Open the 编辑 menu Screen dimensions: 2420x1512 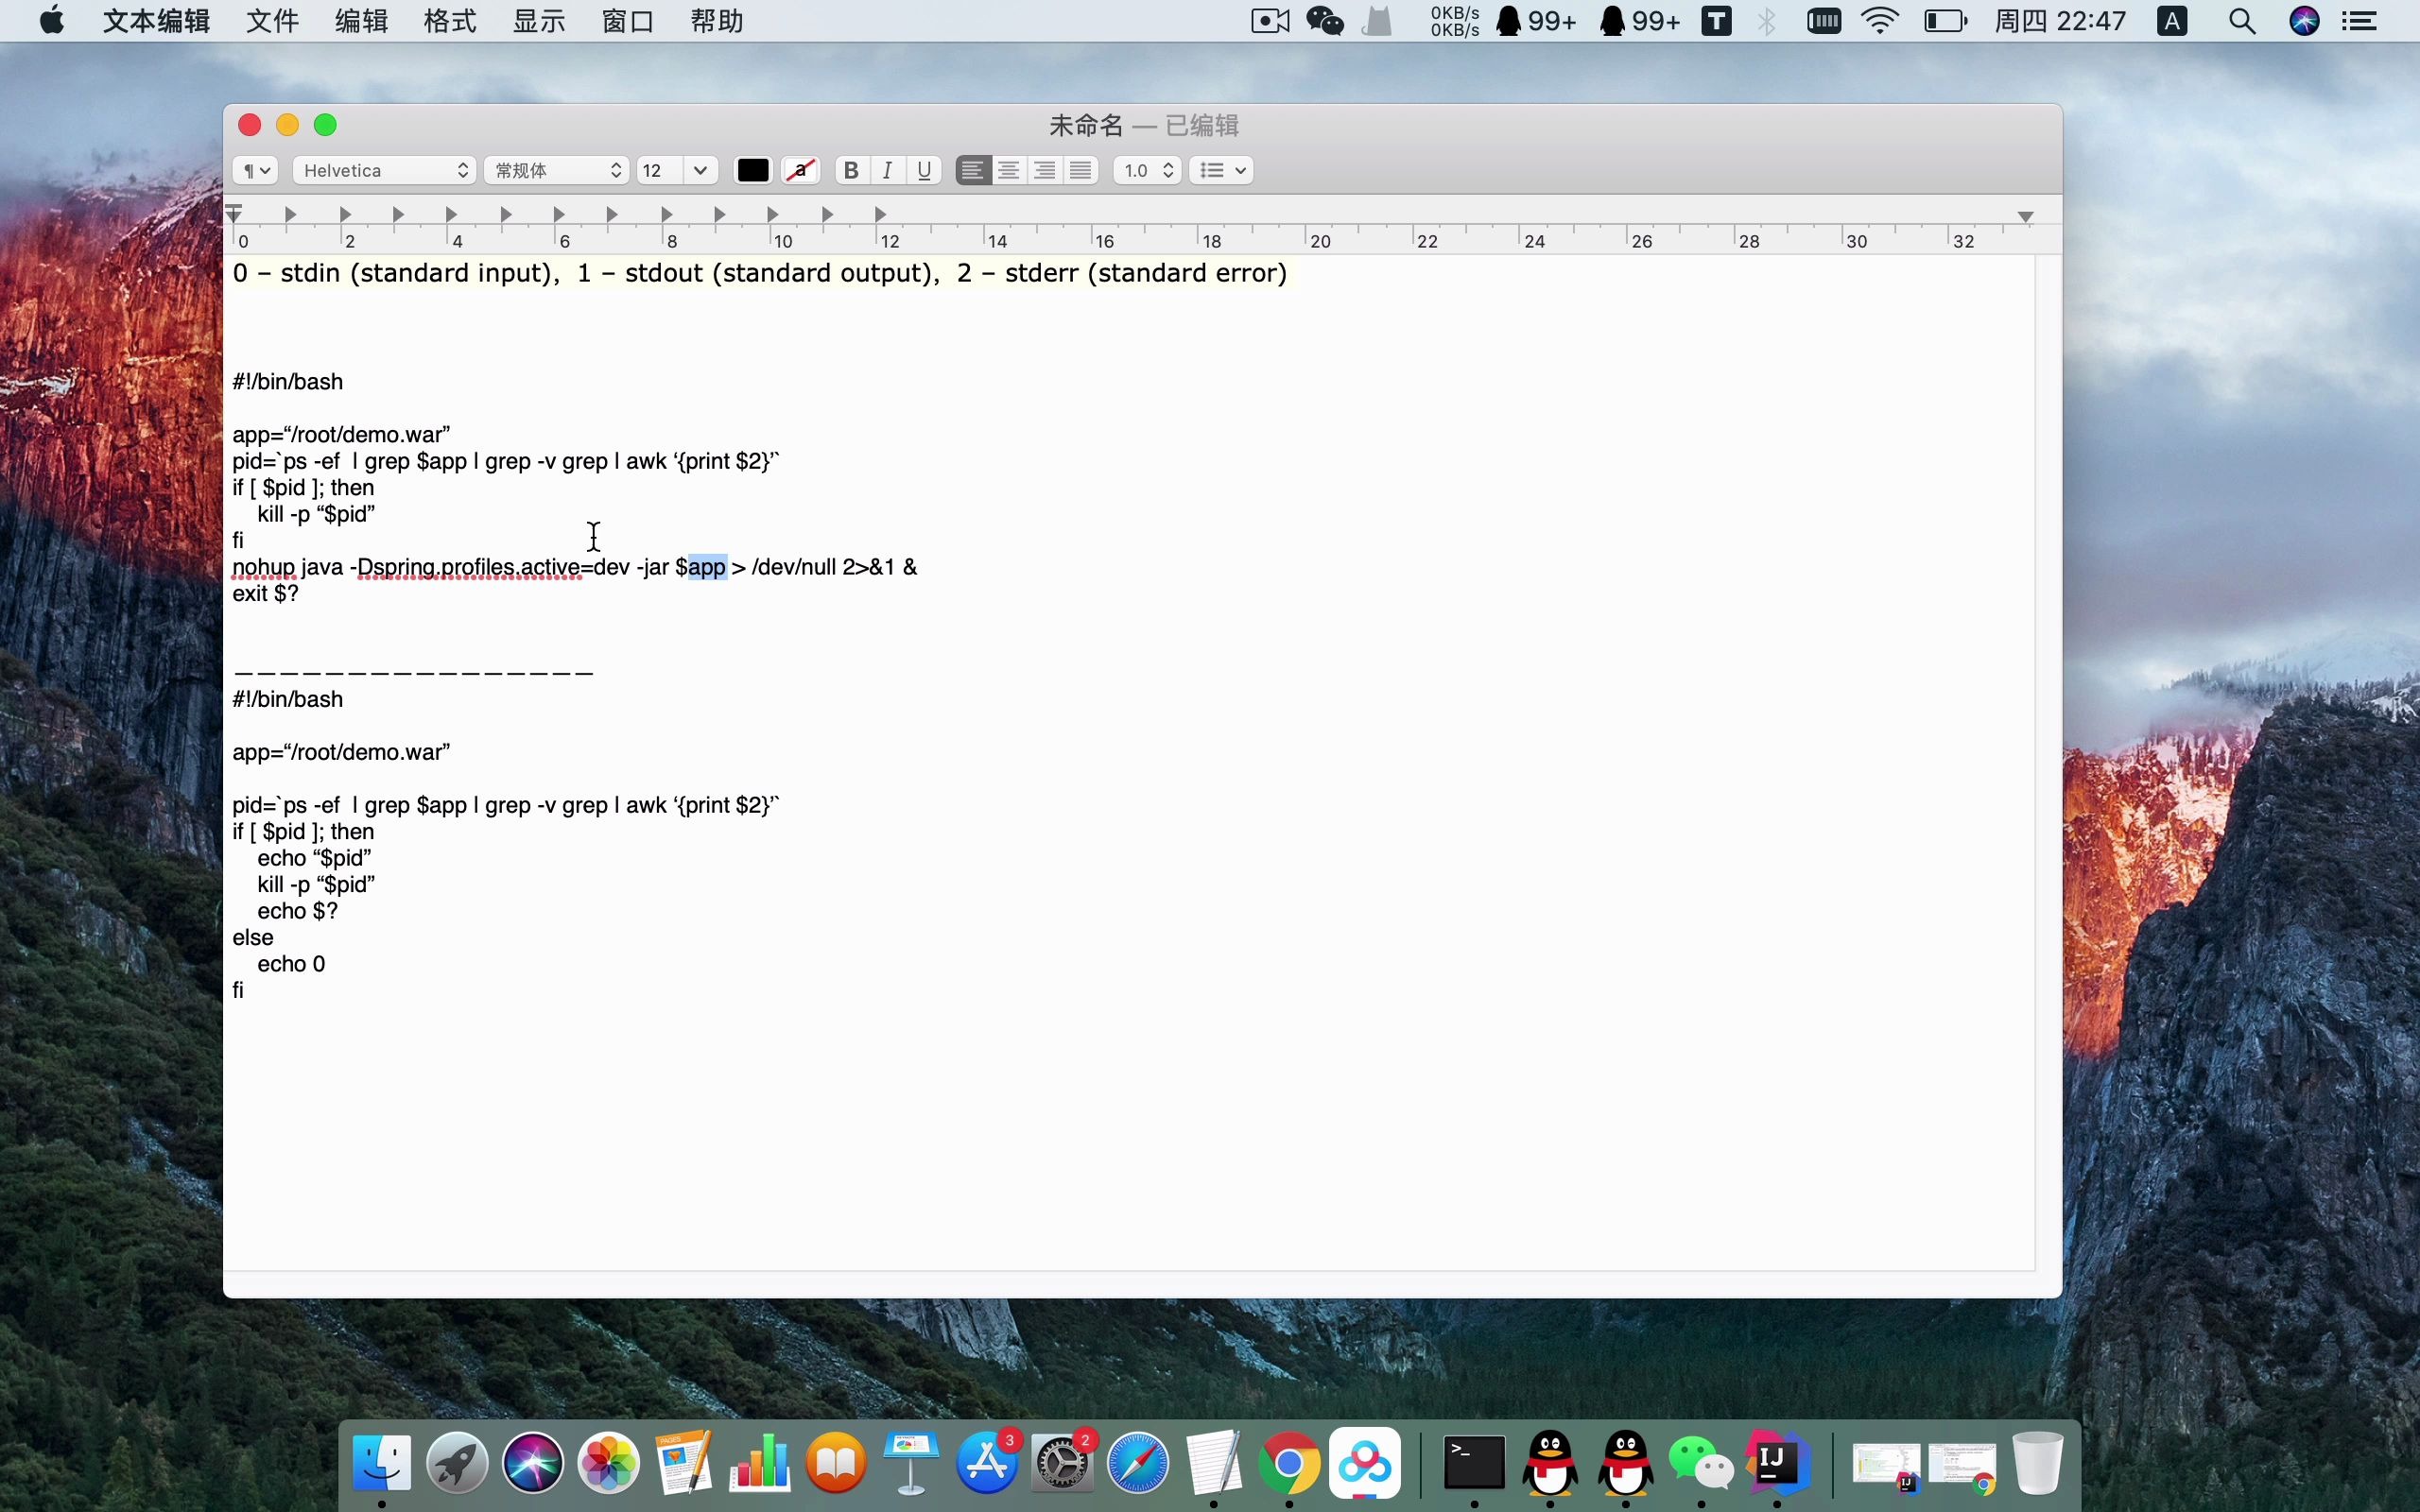pos(361,21)
